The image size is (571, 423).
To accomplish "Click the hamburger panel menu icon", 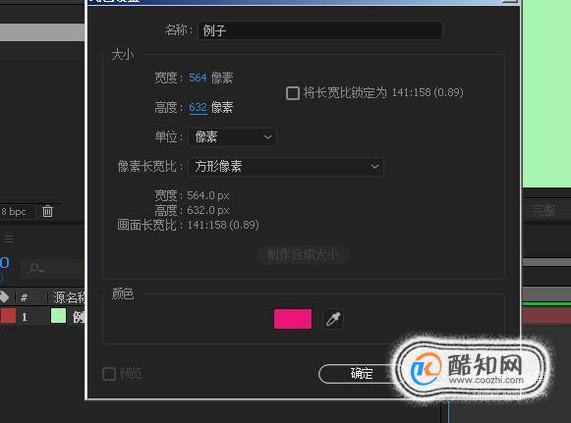I will pyautogui.click(x=9, y=239).
